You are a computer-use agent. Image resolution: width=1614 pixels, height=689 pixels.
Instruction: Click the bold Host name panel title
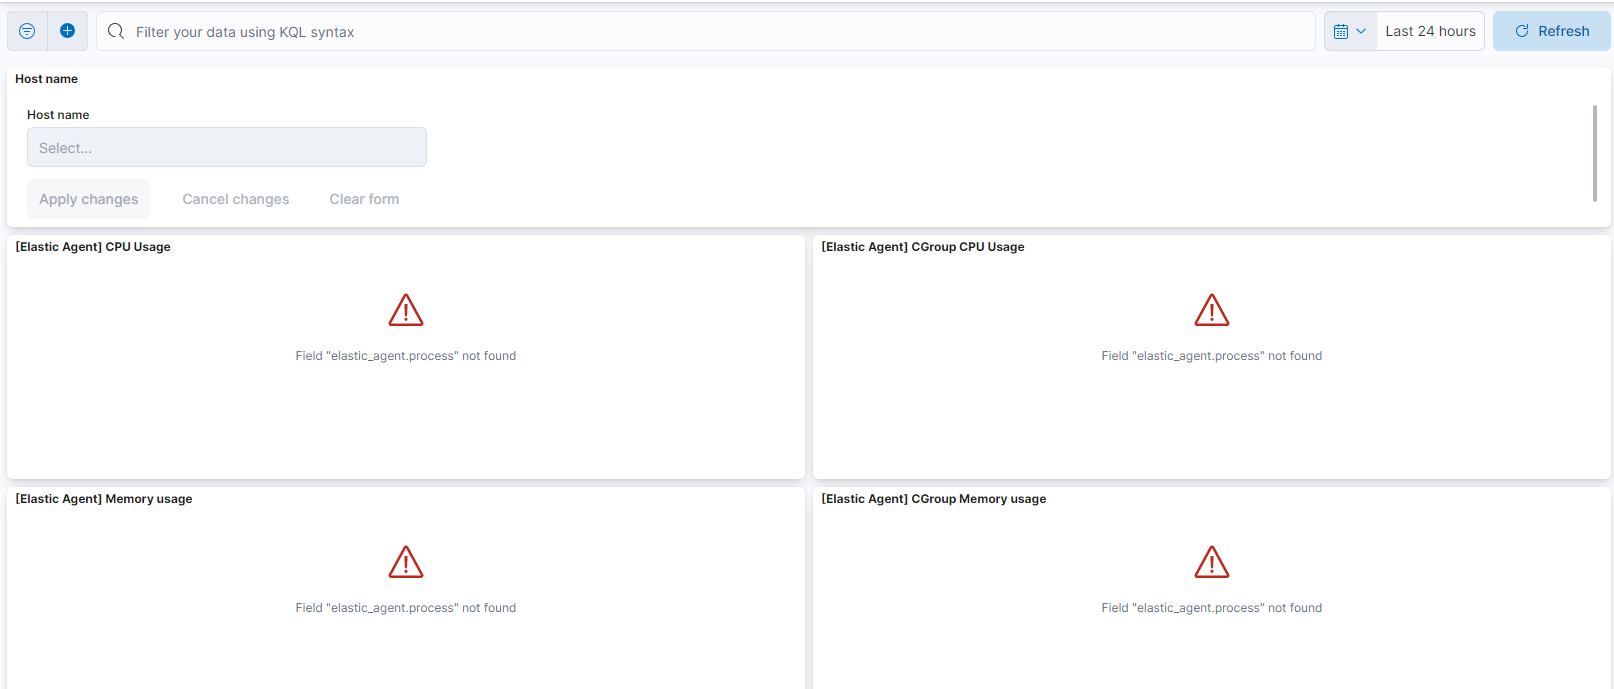tap(46, 79)
